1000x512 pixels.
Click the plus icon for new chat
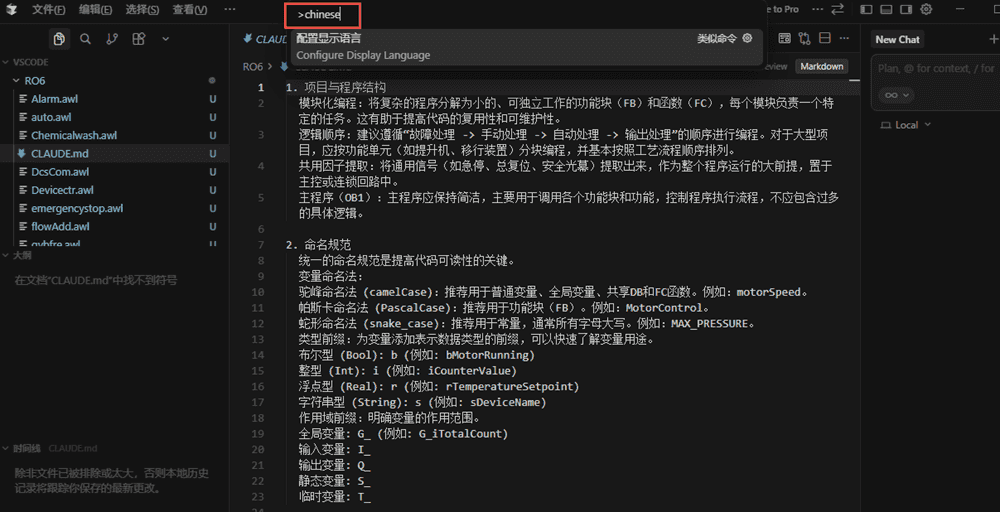(993, 39)
